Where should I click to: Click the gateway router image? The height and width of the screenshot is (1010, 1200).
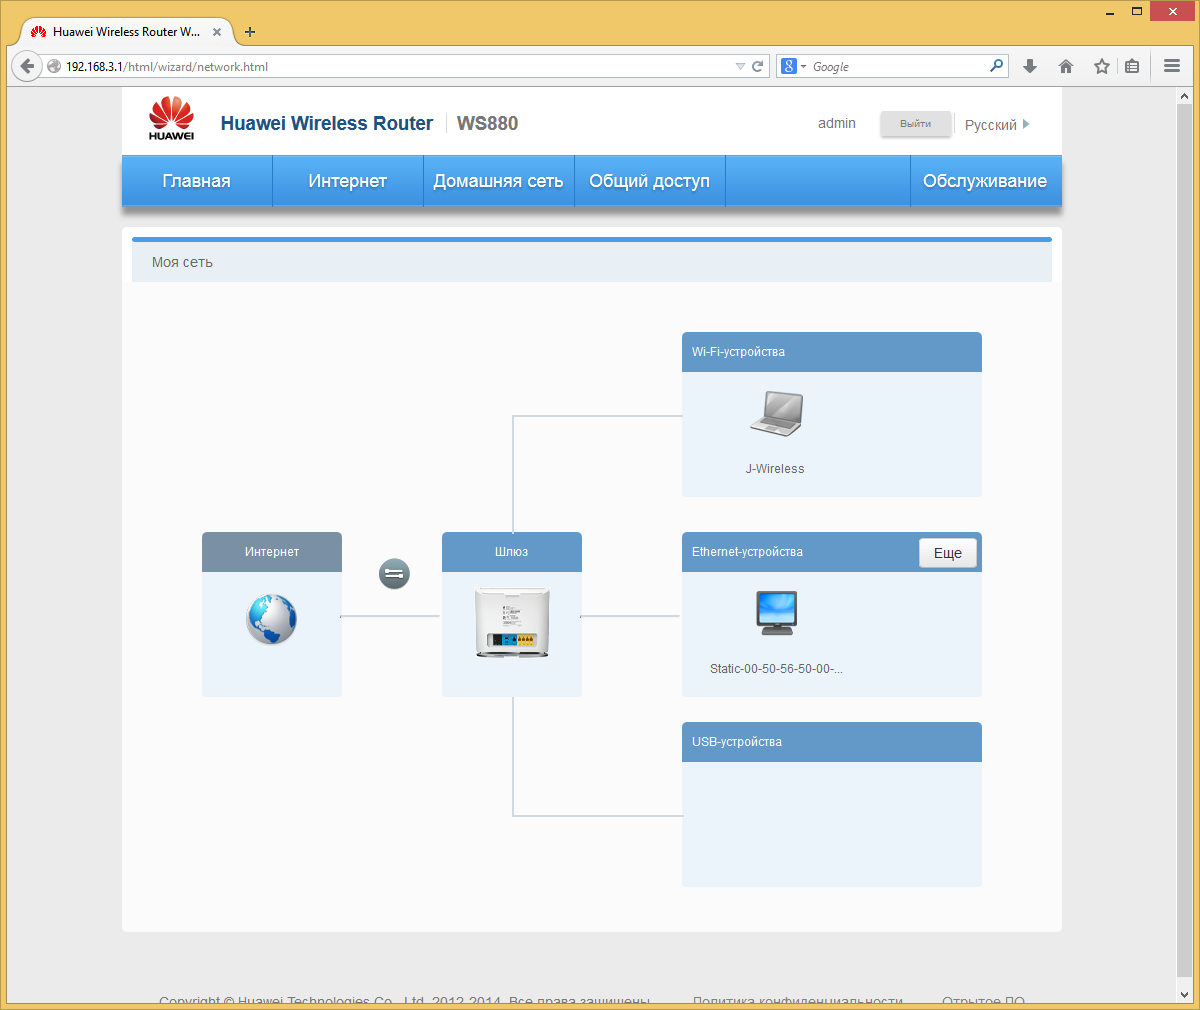[x=512, y=622]
